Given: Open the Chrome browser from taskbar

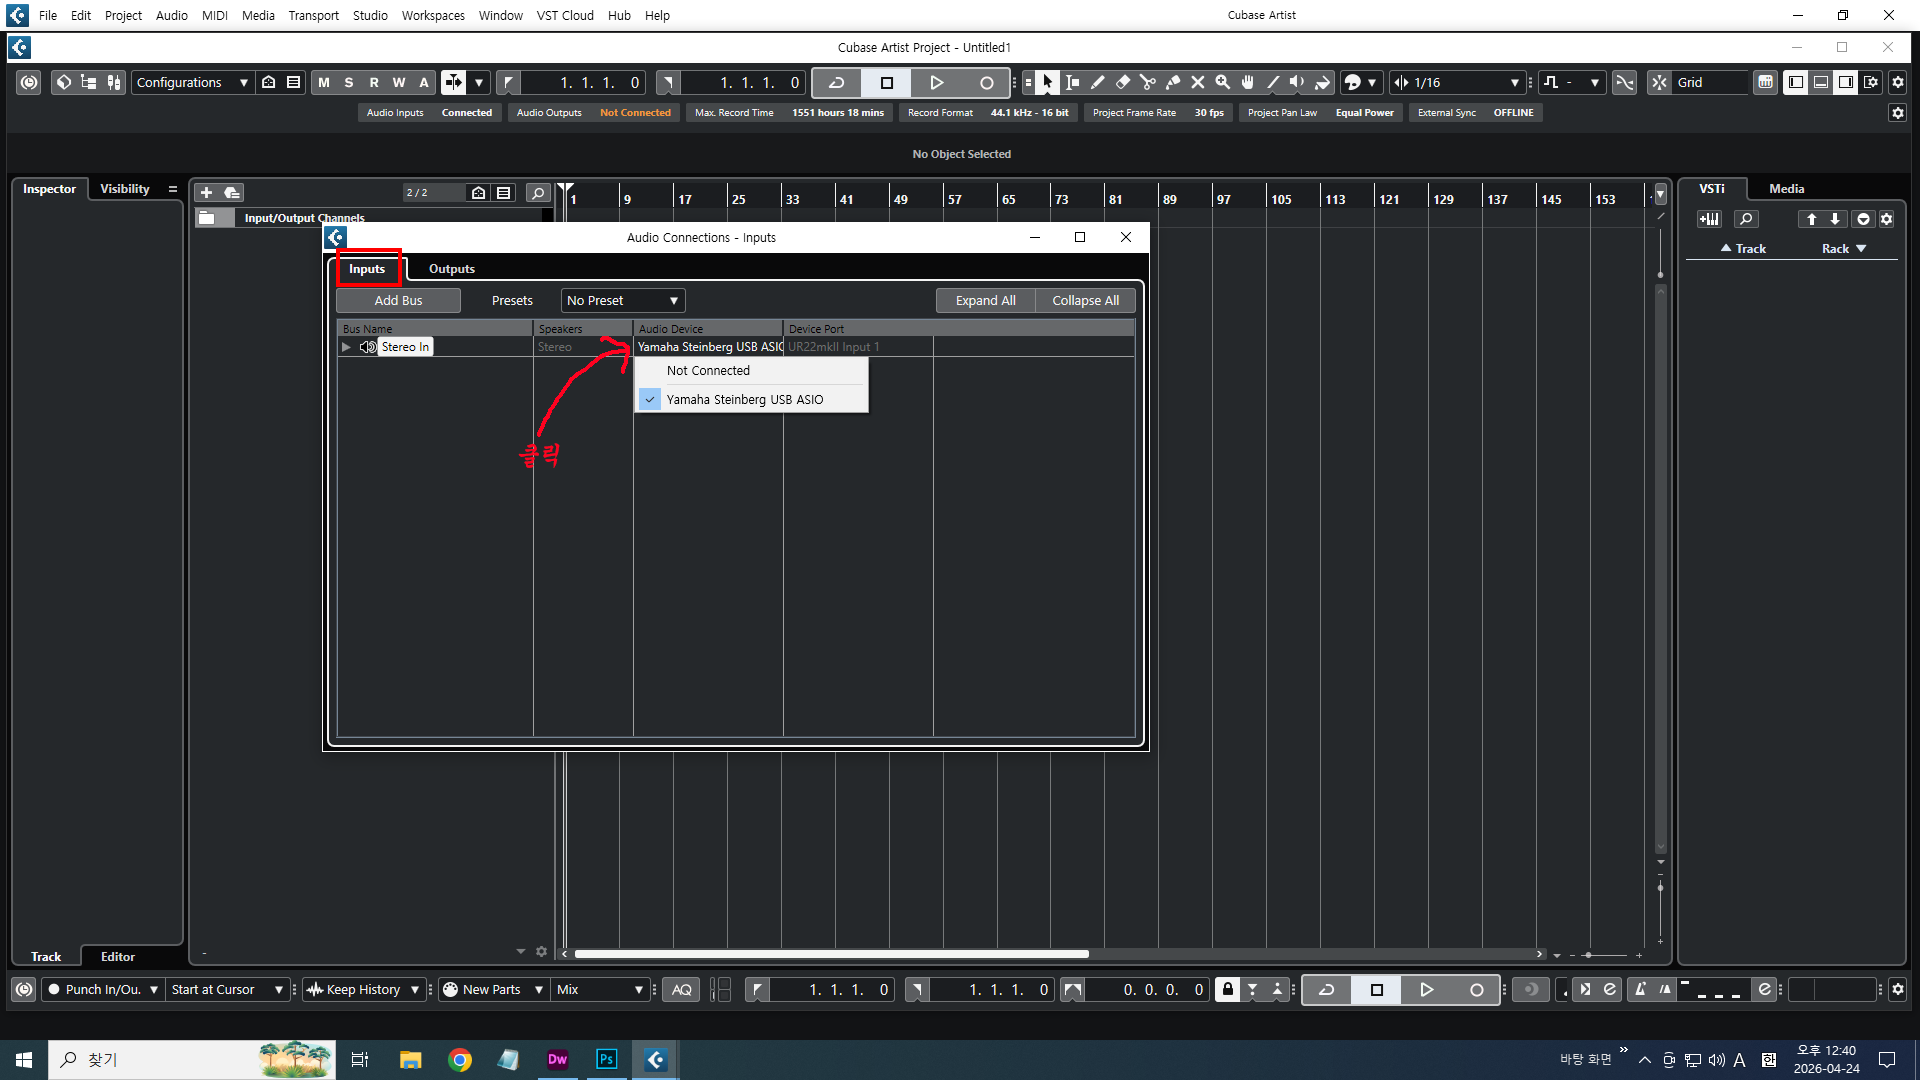Looking at the screenshot, I should (x=460, y=1060).
